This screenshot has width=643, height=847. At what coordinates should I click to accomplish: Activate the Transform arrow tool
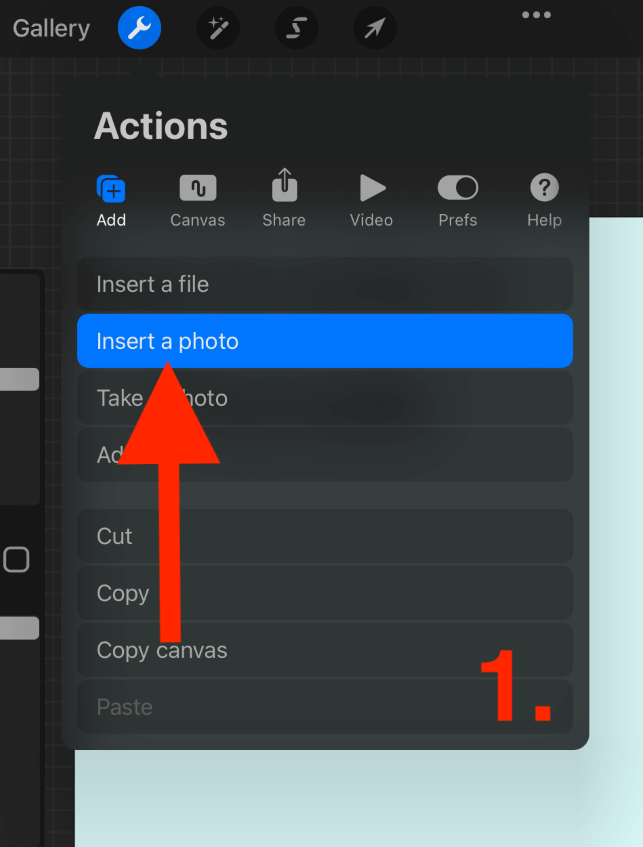(x=374, y=28)
